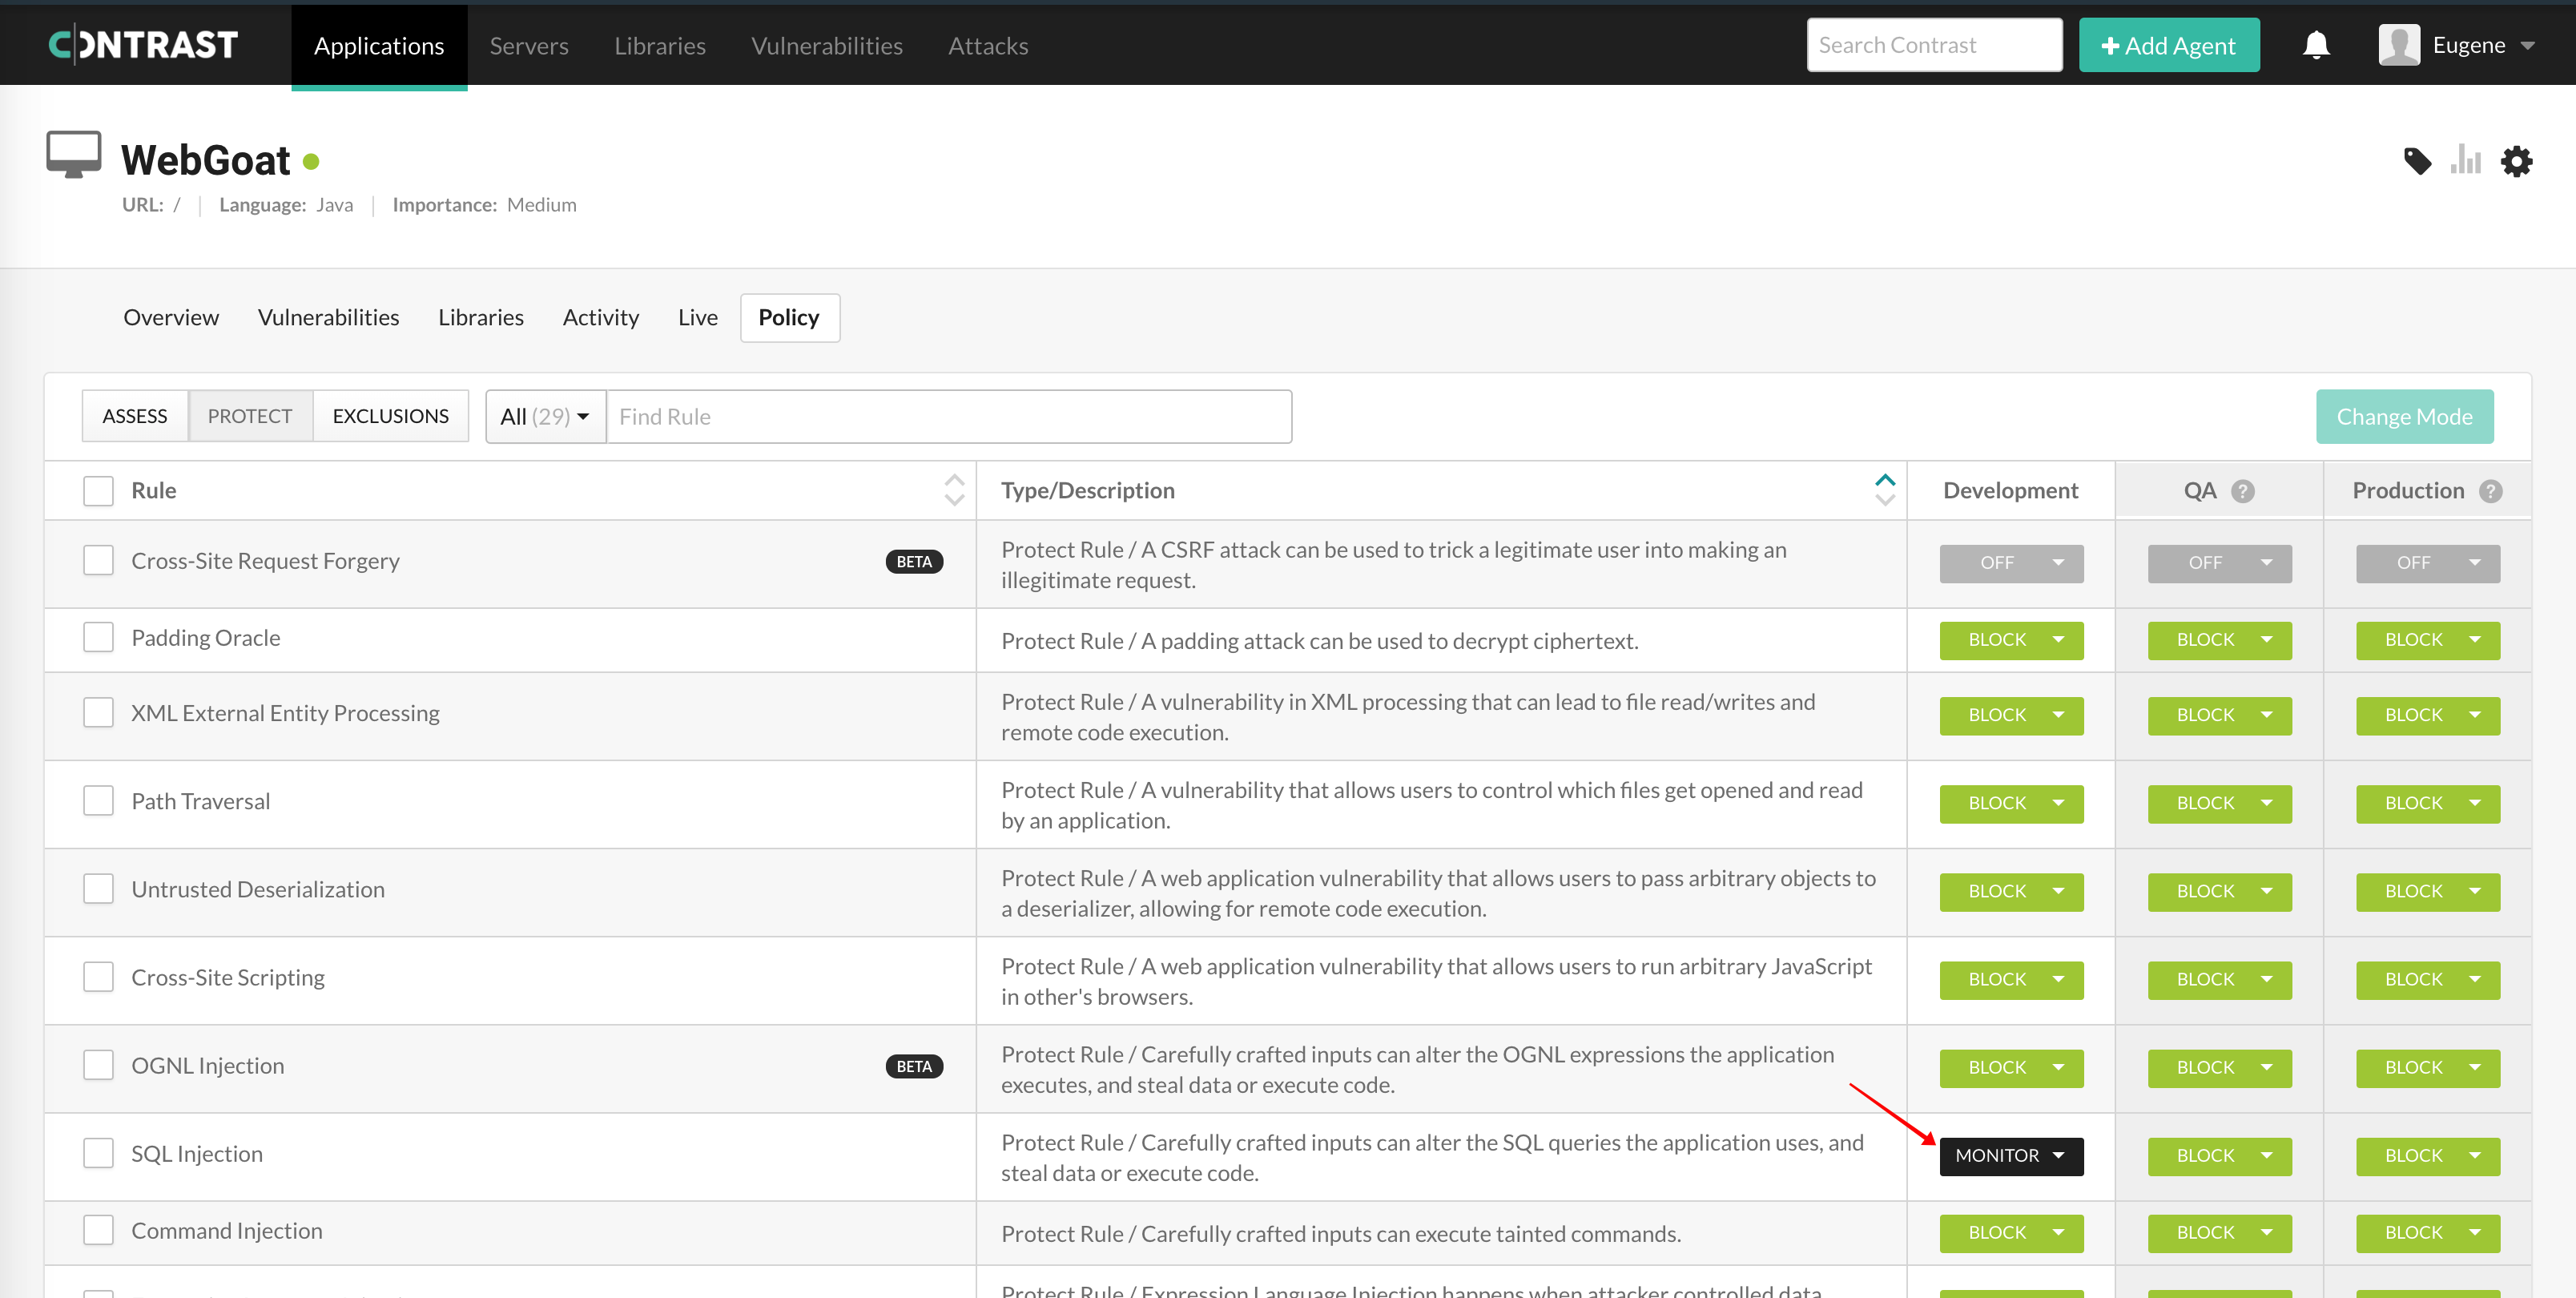
Task: Click the Padding Oracle rule name
Action: tap(206, 638)
